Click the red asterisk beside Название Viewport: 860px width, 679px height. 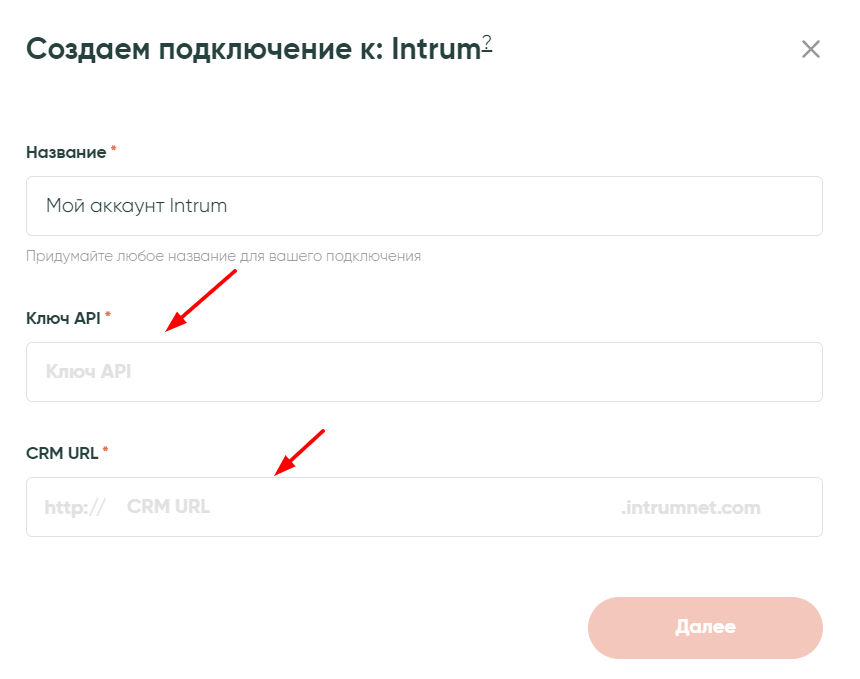[x=113, y=151]
